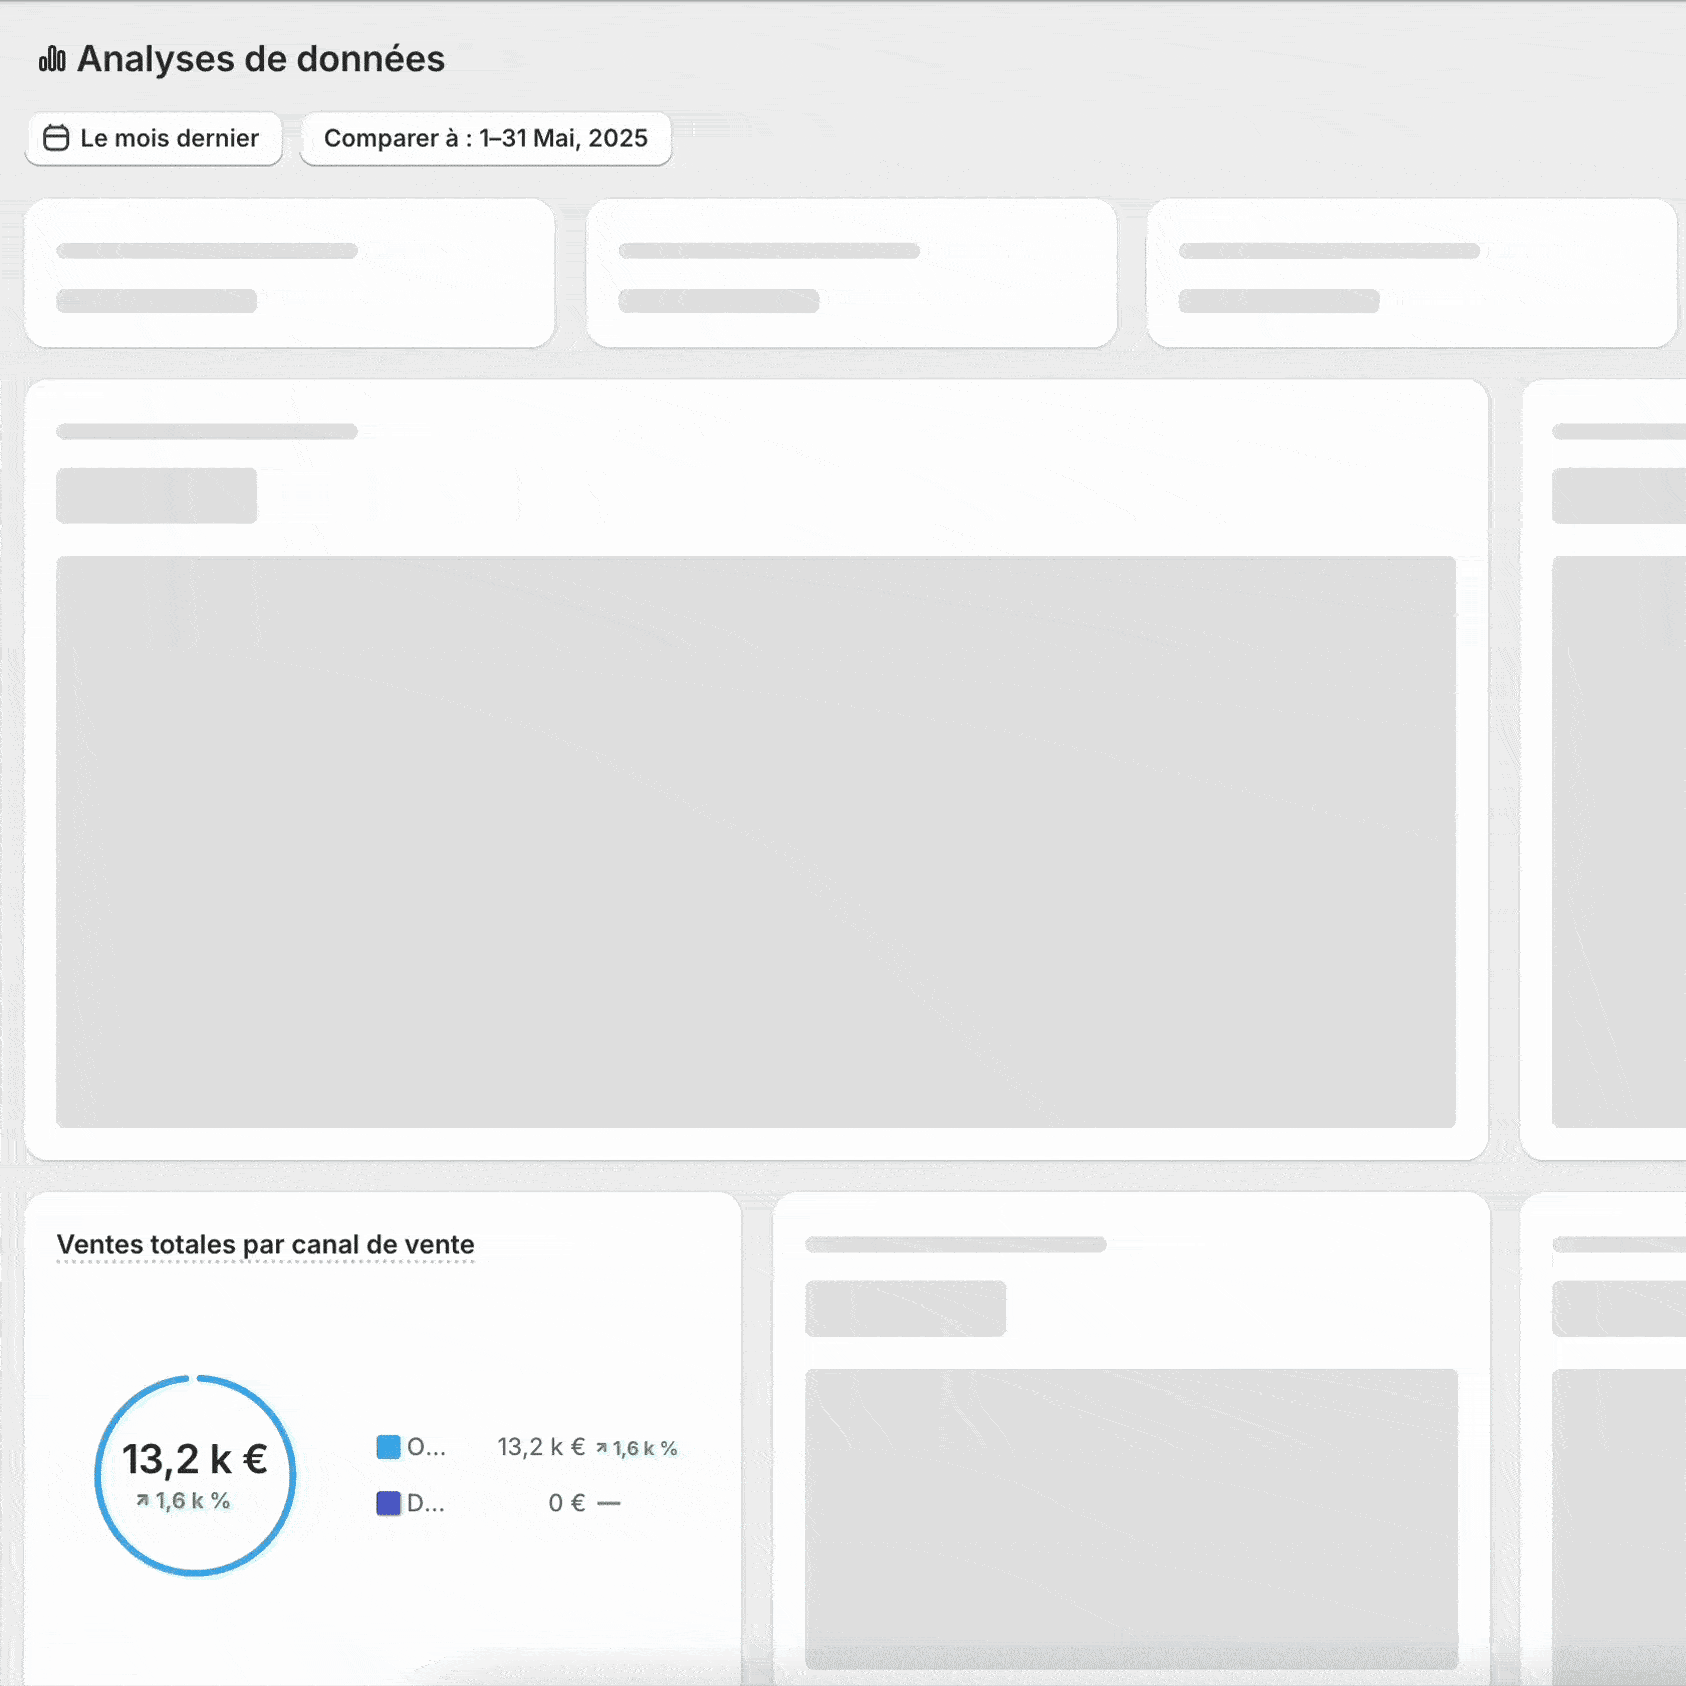Screen dimensions: 1686x1686
Task: Open 'Ventes totales par canal de vente' report
Action: [265, 1244]
